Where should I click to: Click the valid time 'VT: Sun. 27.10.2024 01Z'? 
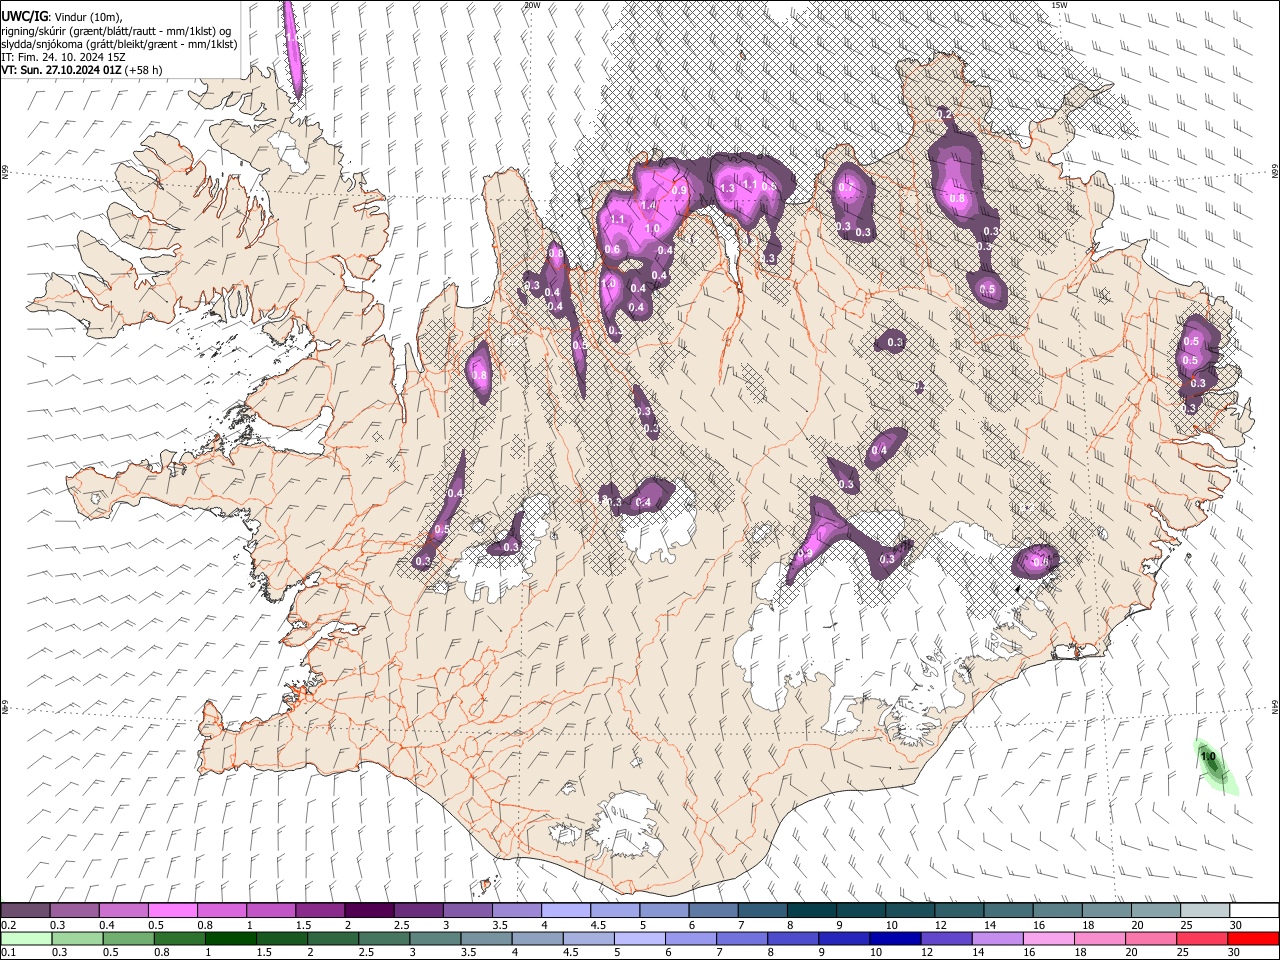coord(61,70)
